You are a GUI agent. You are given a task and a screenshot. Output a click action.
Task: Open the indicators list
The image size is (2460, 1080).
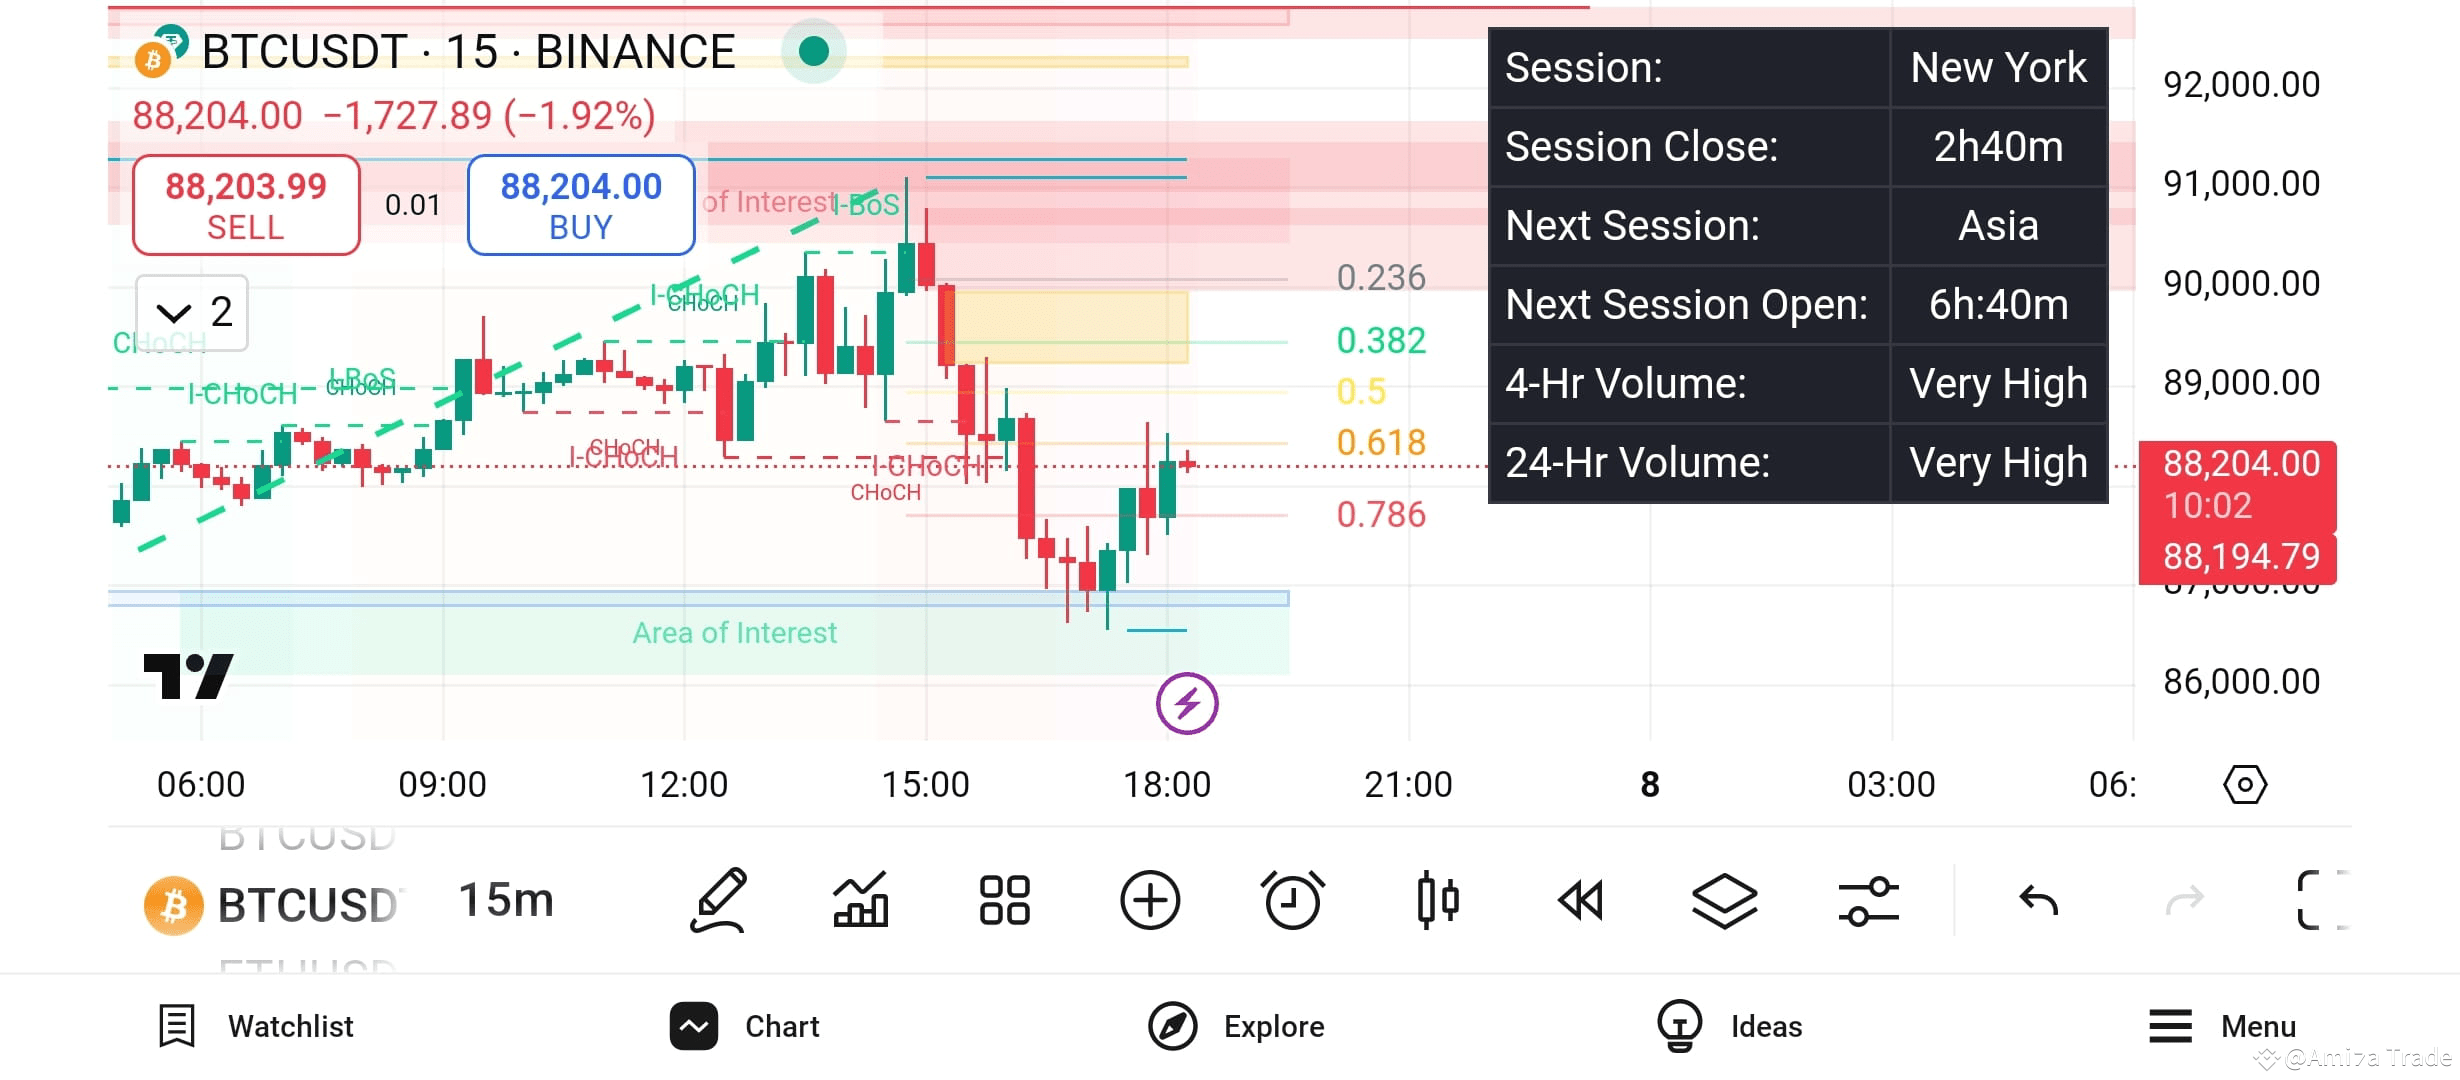click(858, 900)
